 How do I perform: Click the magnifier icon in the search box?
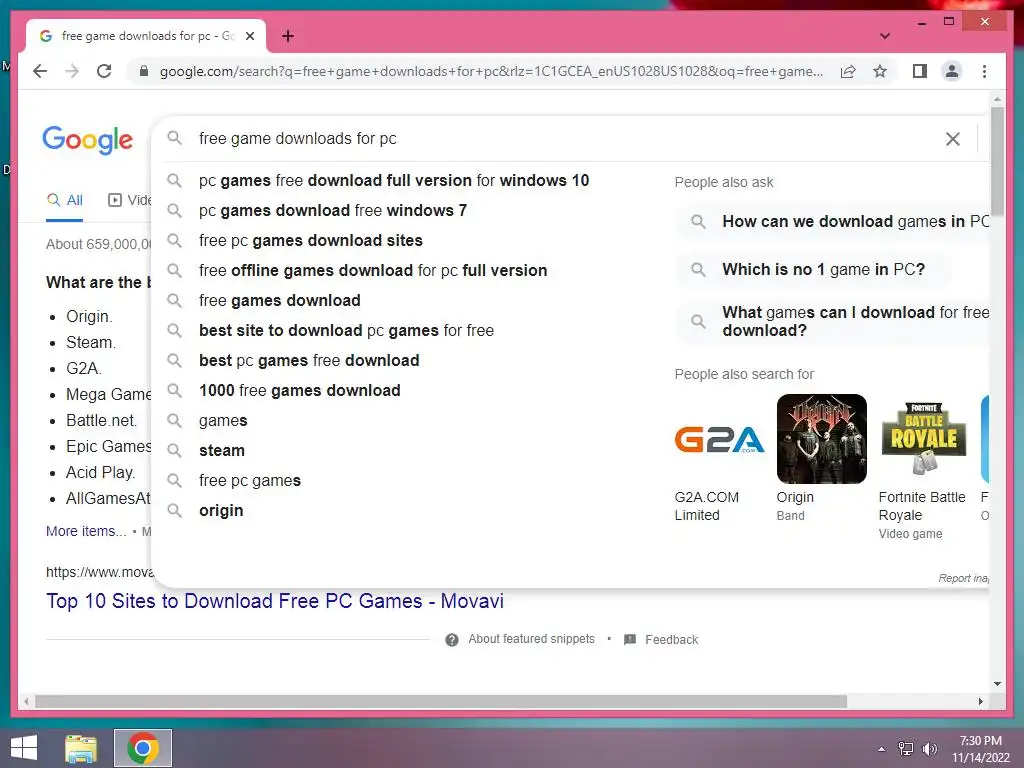(x=174, y=138)
